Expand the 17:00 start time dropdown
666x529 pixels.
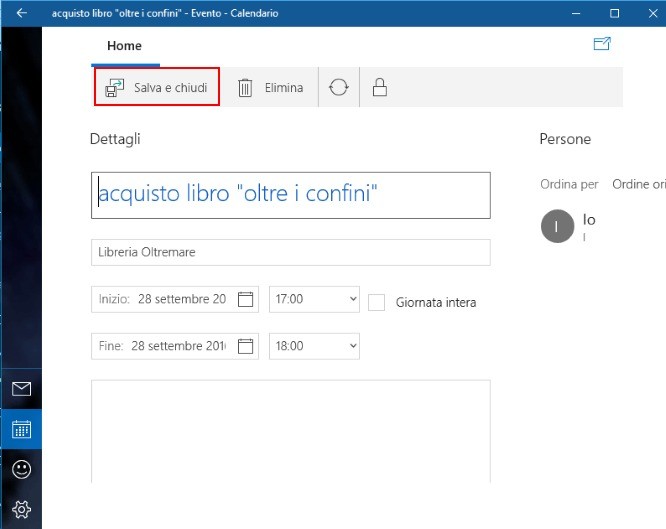[x=314, y=299]
